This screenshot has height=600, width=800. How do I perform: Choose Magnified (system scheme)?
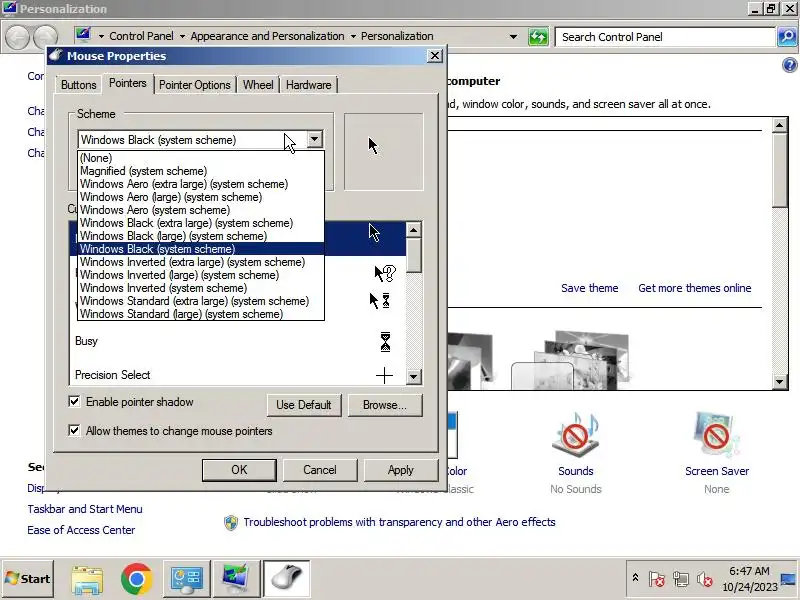click(x=201, y=171)
